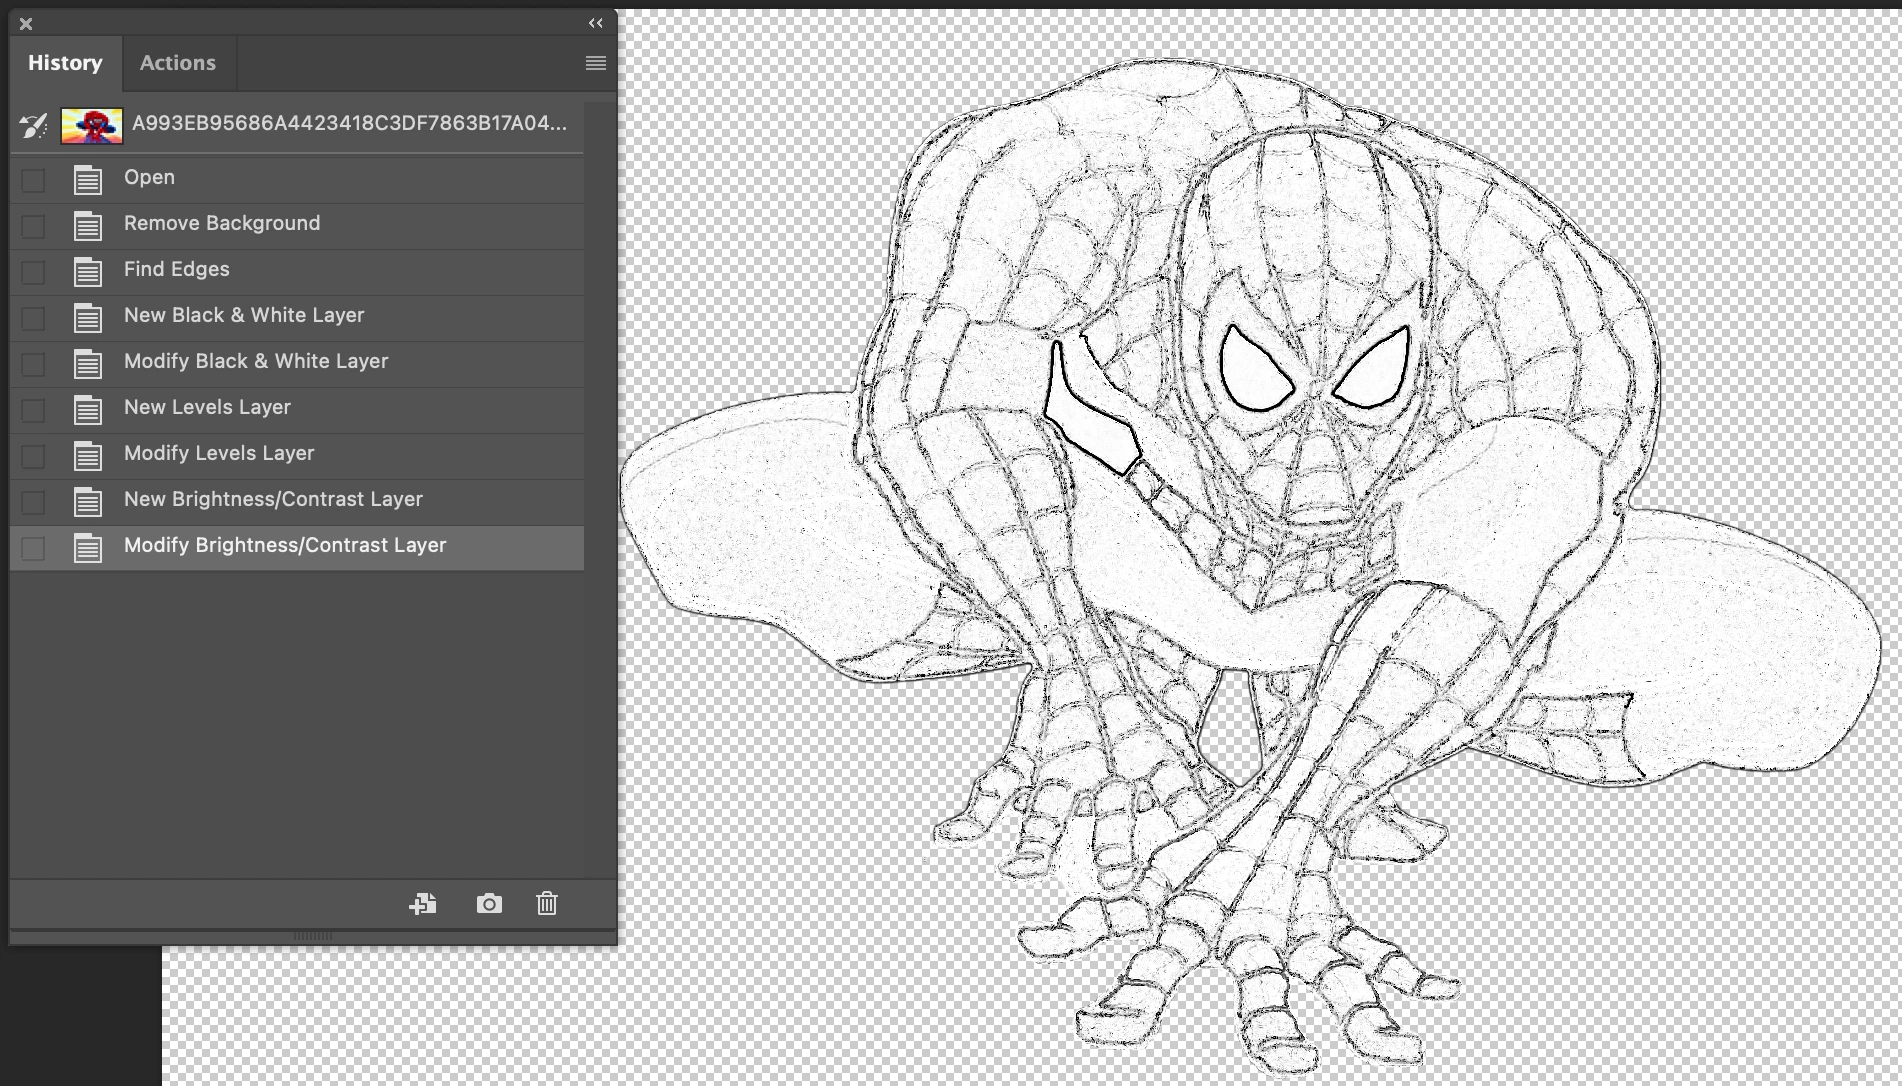Click the snapshot file name A993EB95686A...

click(349, 123)
